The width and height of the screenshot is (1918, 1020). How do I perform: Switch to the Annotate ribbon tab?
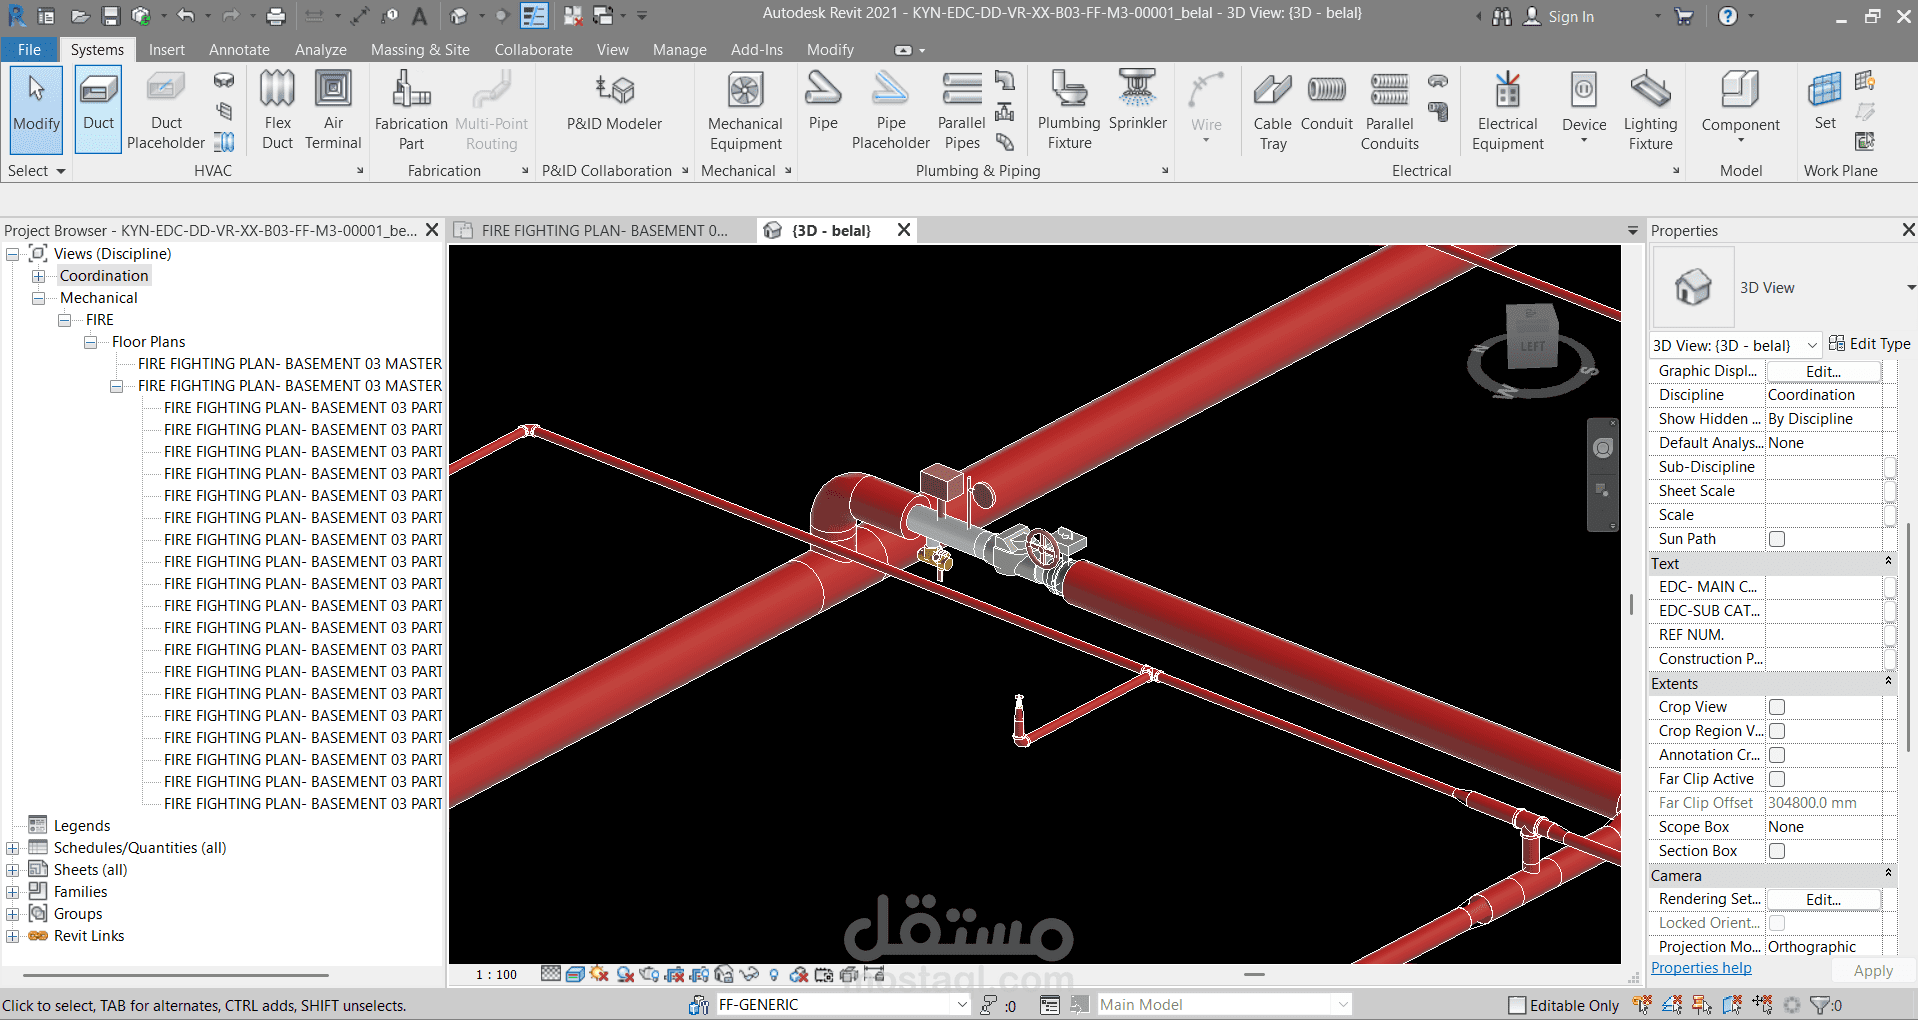click(x=239, y=49)
